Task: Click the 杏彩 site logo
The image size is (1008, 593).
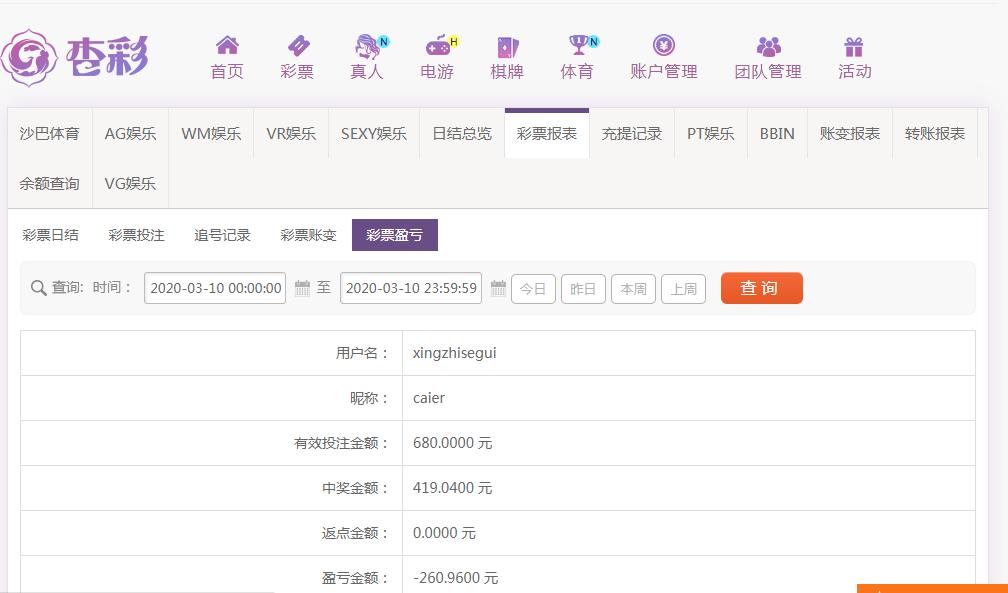Action: click(x=75, y=58)
